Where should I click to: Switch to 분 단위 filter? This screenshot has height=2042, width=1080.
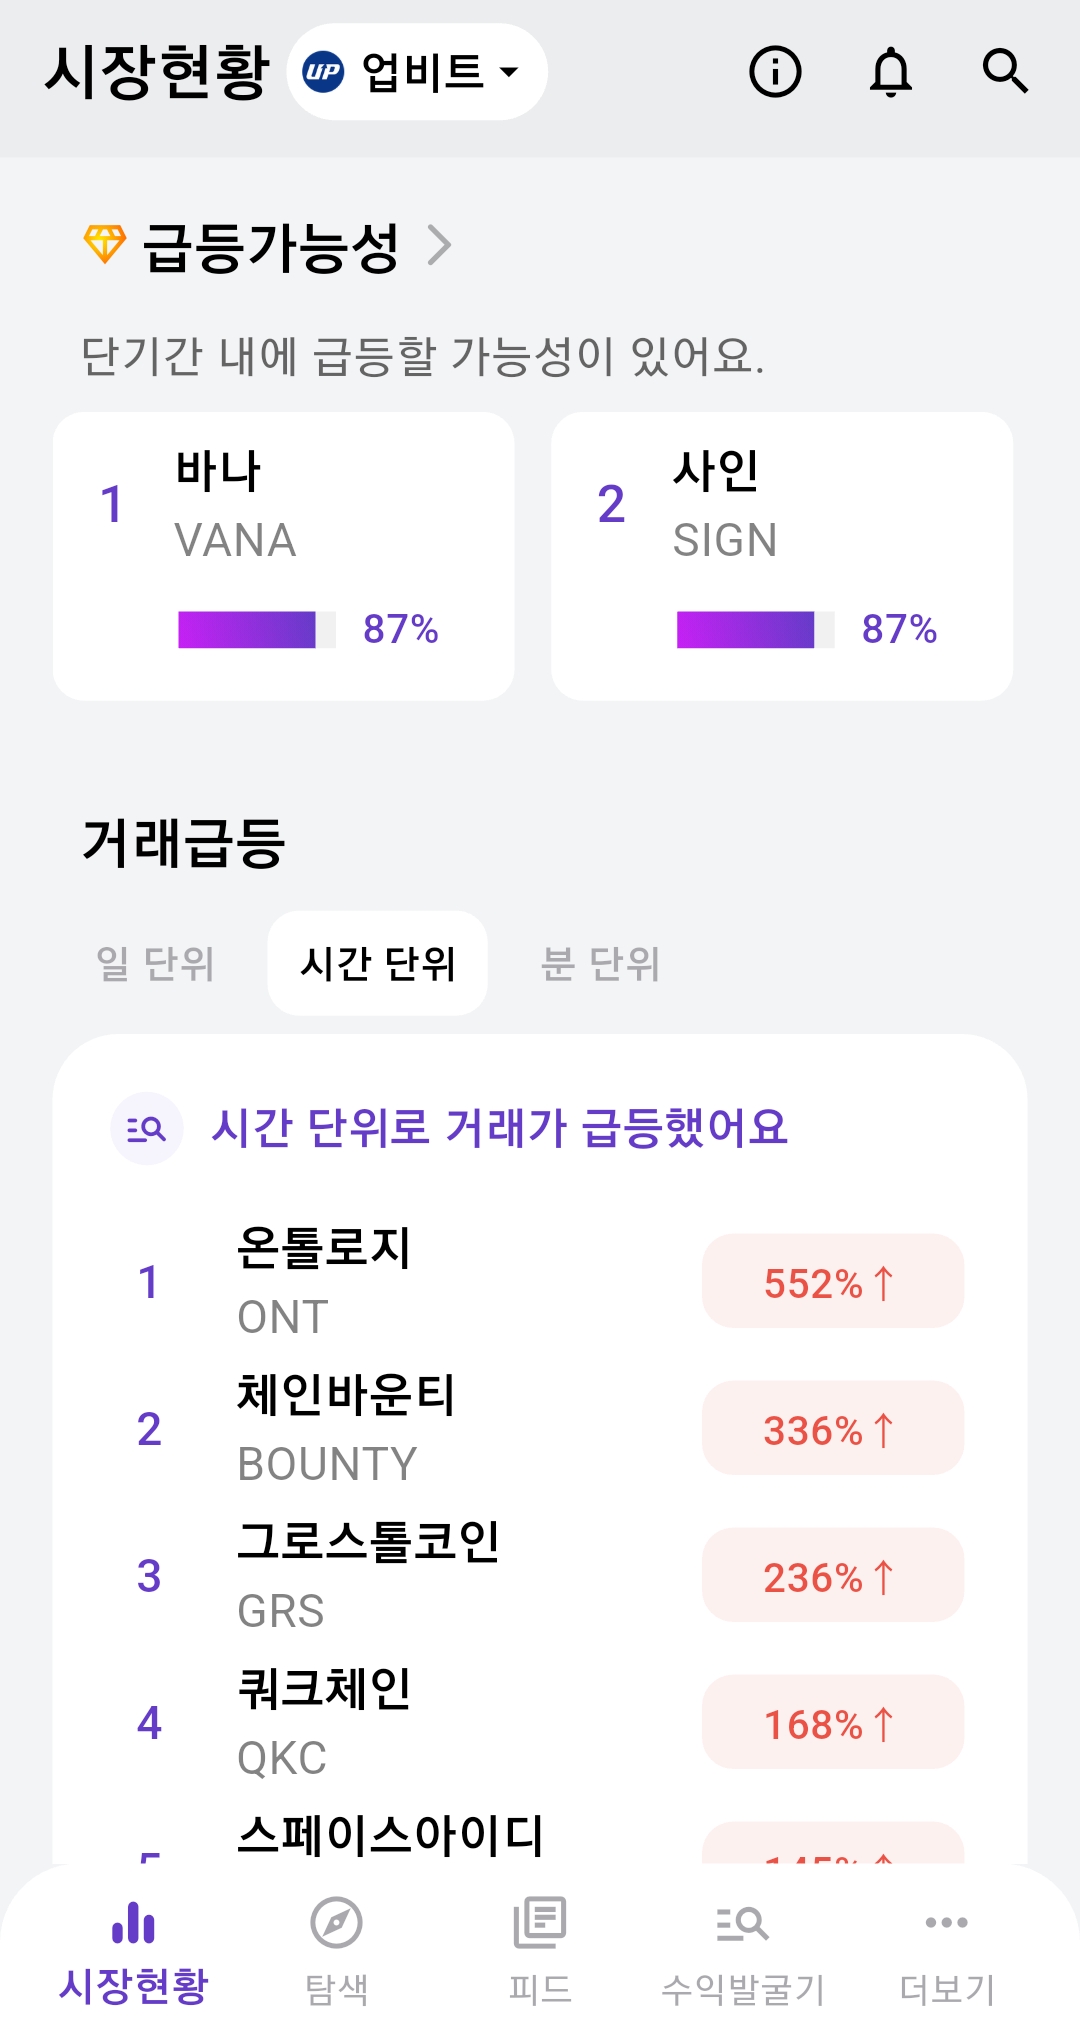[x=600, y=964]
